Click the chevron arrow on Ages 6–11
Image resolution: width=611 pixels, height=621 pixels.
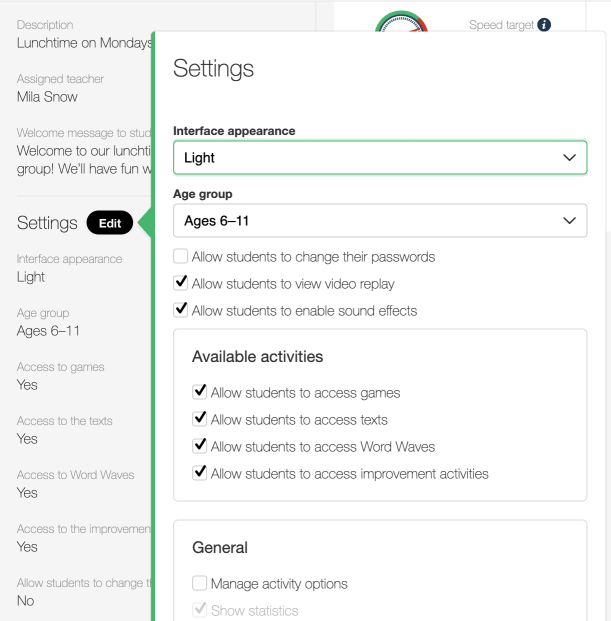coord(569,220)
